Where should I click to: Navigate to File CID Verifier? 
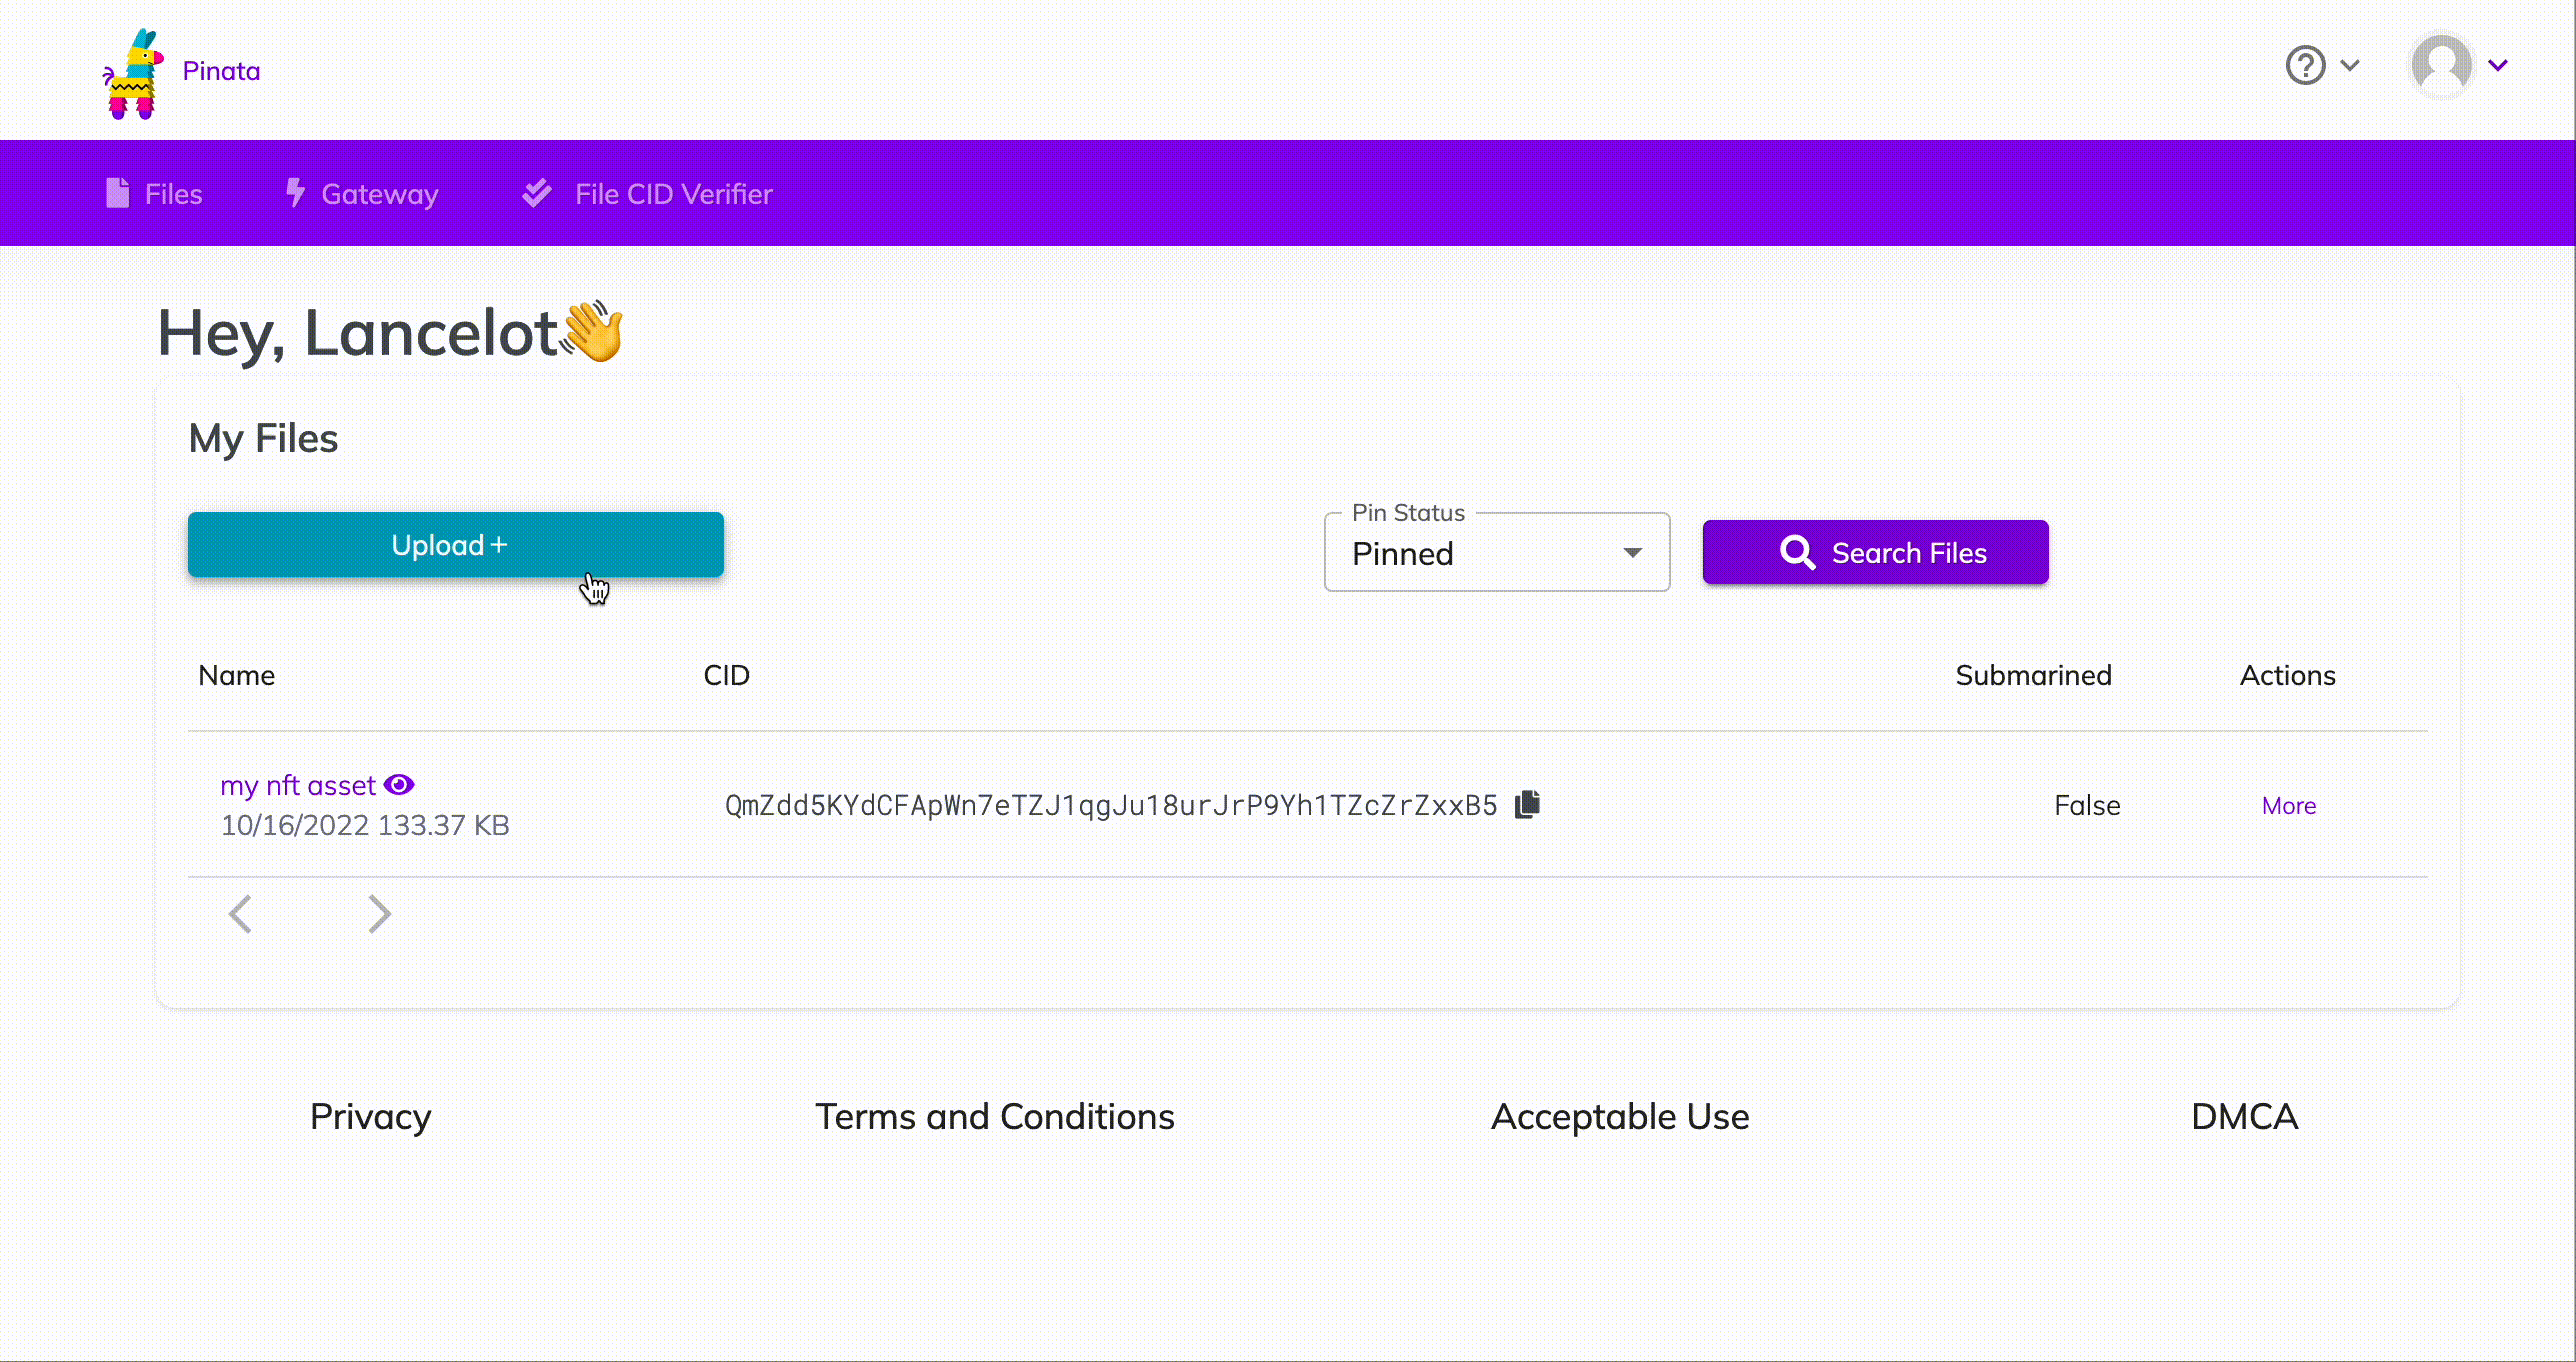672,193
